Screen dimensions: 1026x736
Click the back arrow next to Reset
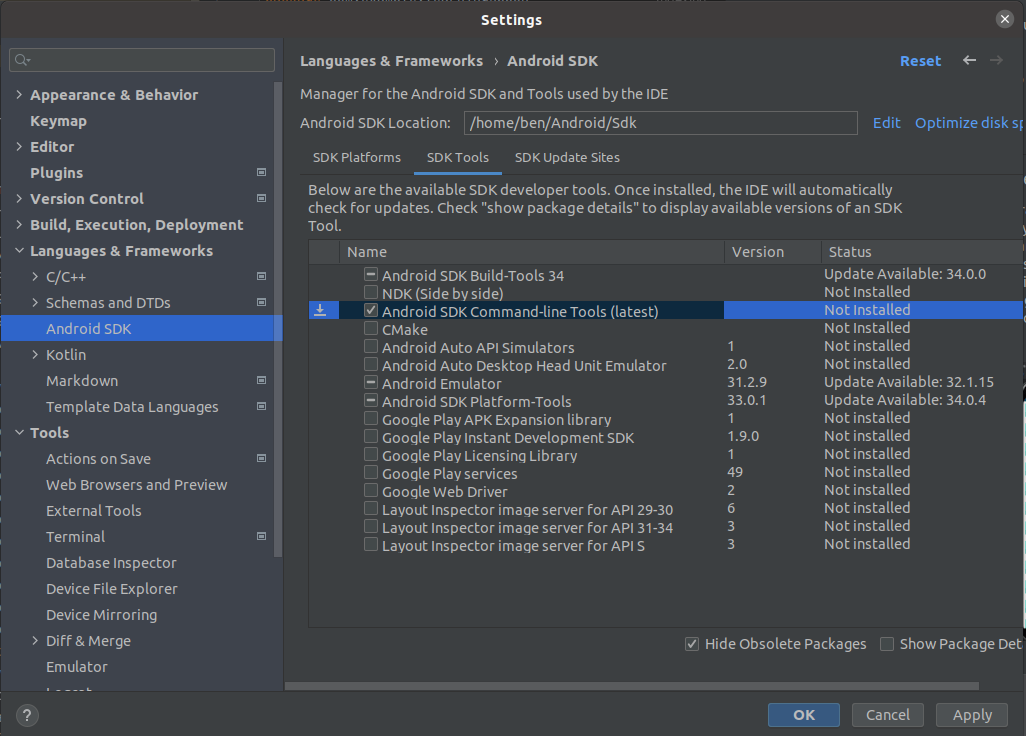[x=969, y=60]
